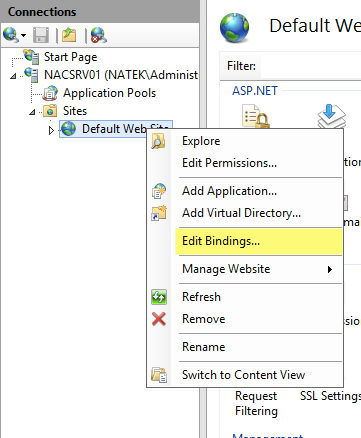
Task: Click the Explore folder magnifier icon
Action: 158,141
